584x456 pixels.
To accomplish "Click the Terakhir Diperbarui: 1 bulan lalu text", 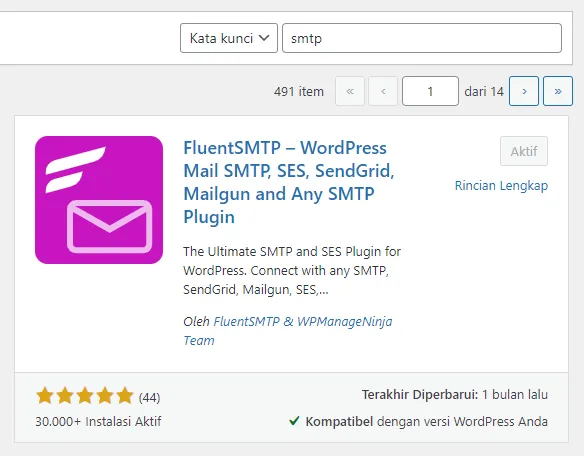I will (x=455, y=395).
